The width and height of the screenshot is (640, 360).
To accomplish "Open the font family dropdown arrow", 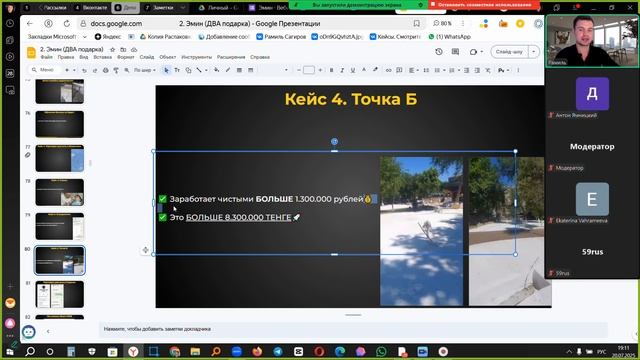I will point(286,70).
